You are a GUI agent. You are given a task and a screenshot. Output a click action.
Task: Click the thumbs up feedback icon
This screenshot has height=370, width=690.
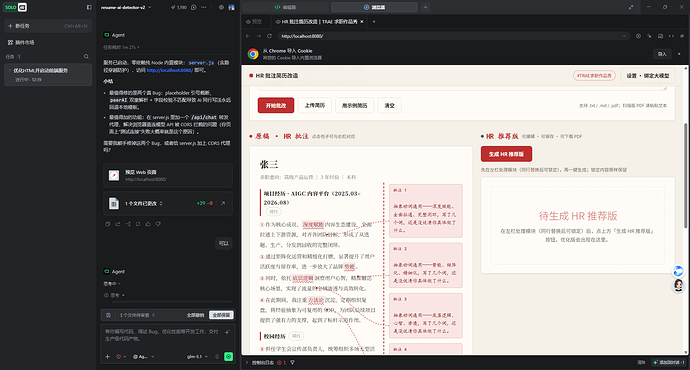click(x=148, y=224)
